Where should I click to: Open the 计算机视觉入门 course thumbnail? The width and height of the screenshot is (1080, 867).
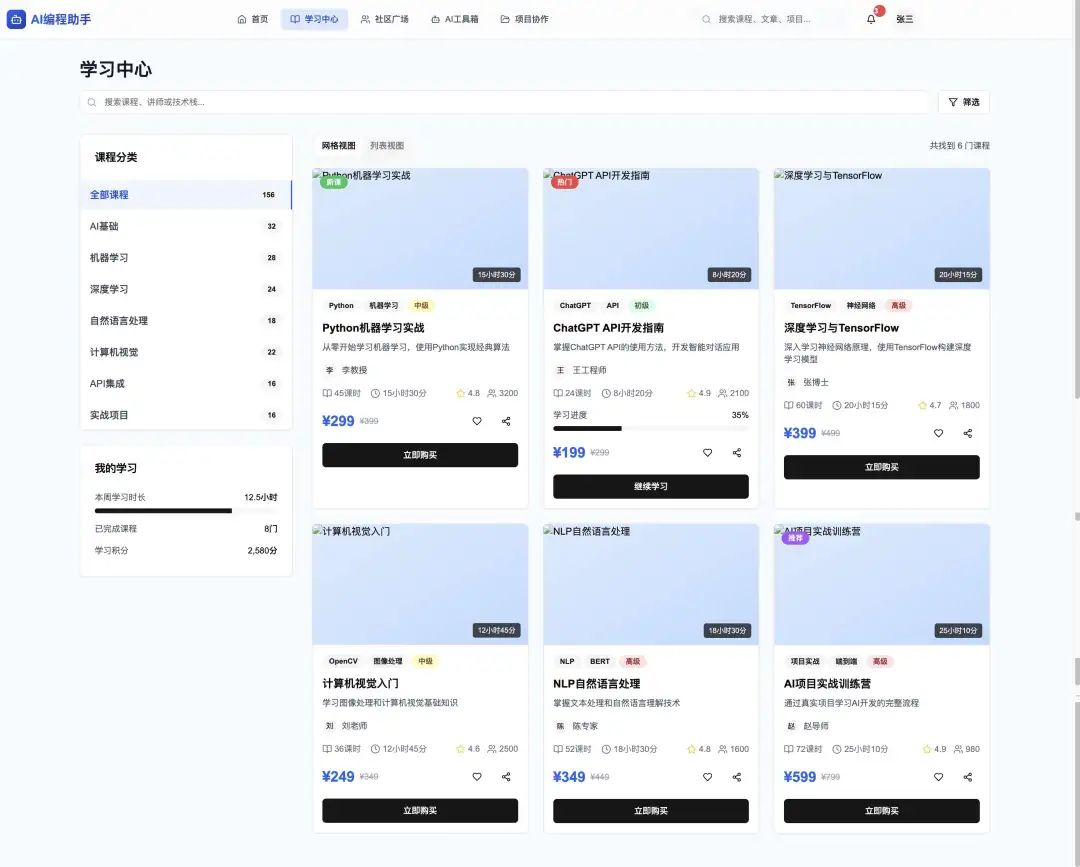(420, 585)
